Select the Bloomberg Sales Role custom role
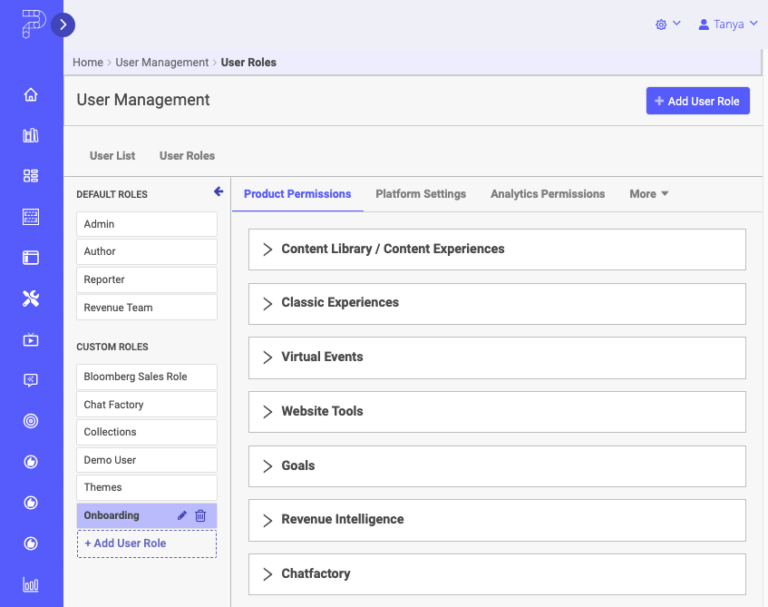Screen dimensions: 768x607 tap(147, 377)
